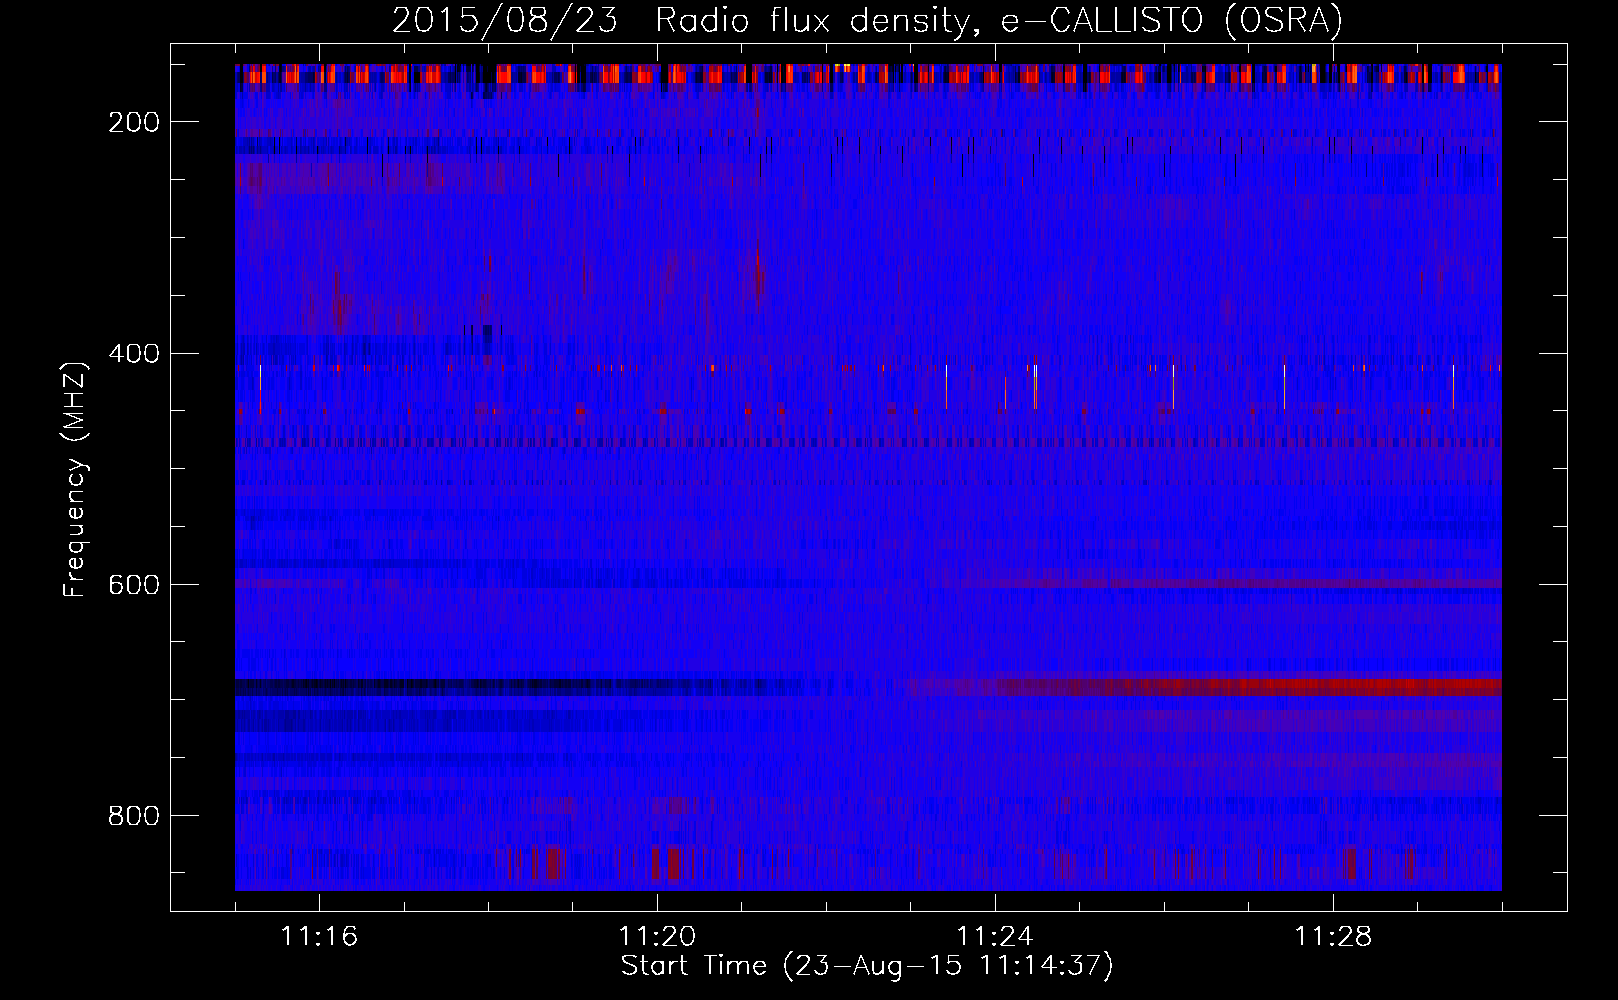The width and height of the screenshot is (1618, 1000).
Task: Click the "Start Time (23-Aug-15 11:14:37)" axis label
Action: (867, 966)
